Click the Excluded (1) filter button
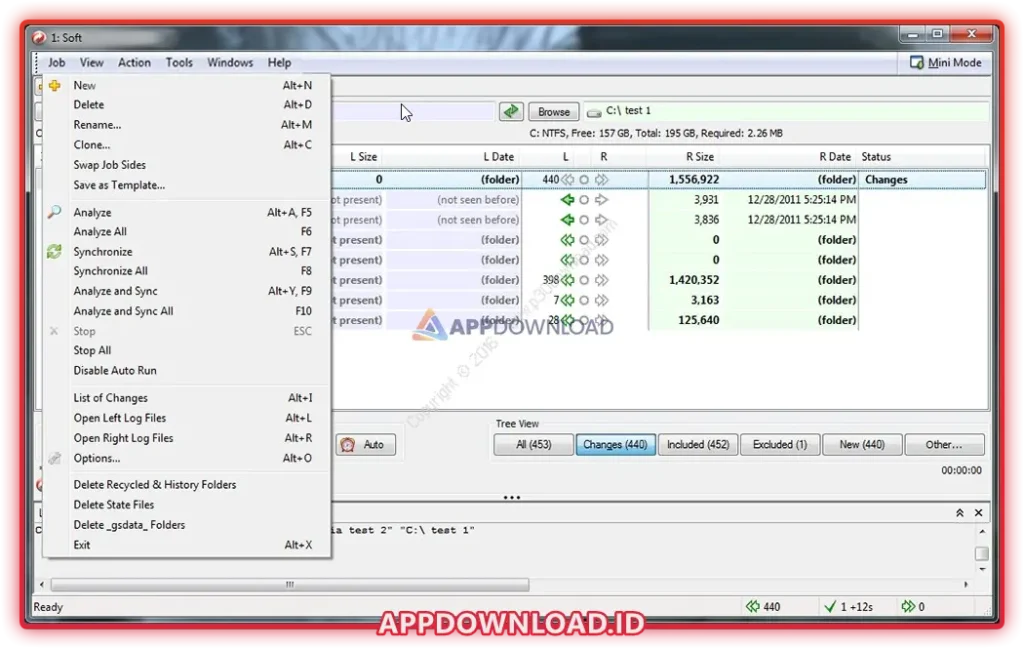 (x=780, y=445)
